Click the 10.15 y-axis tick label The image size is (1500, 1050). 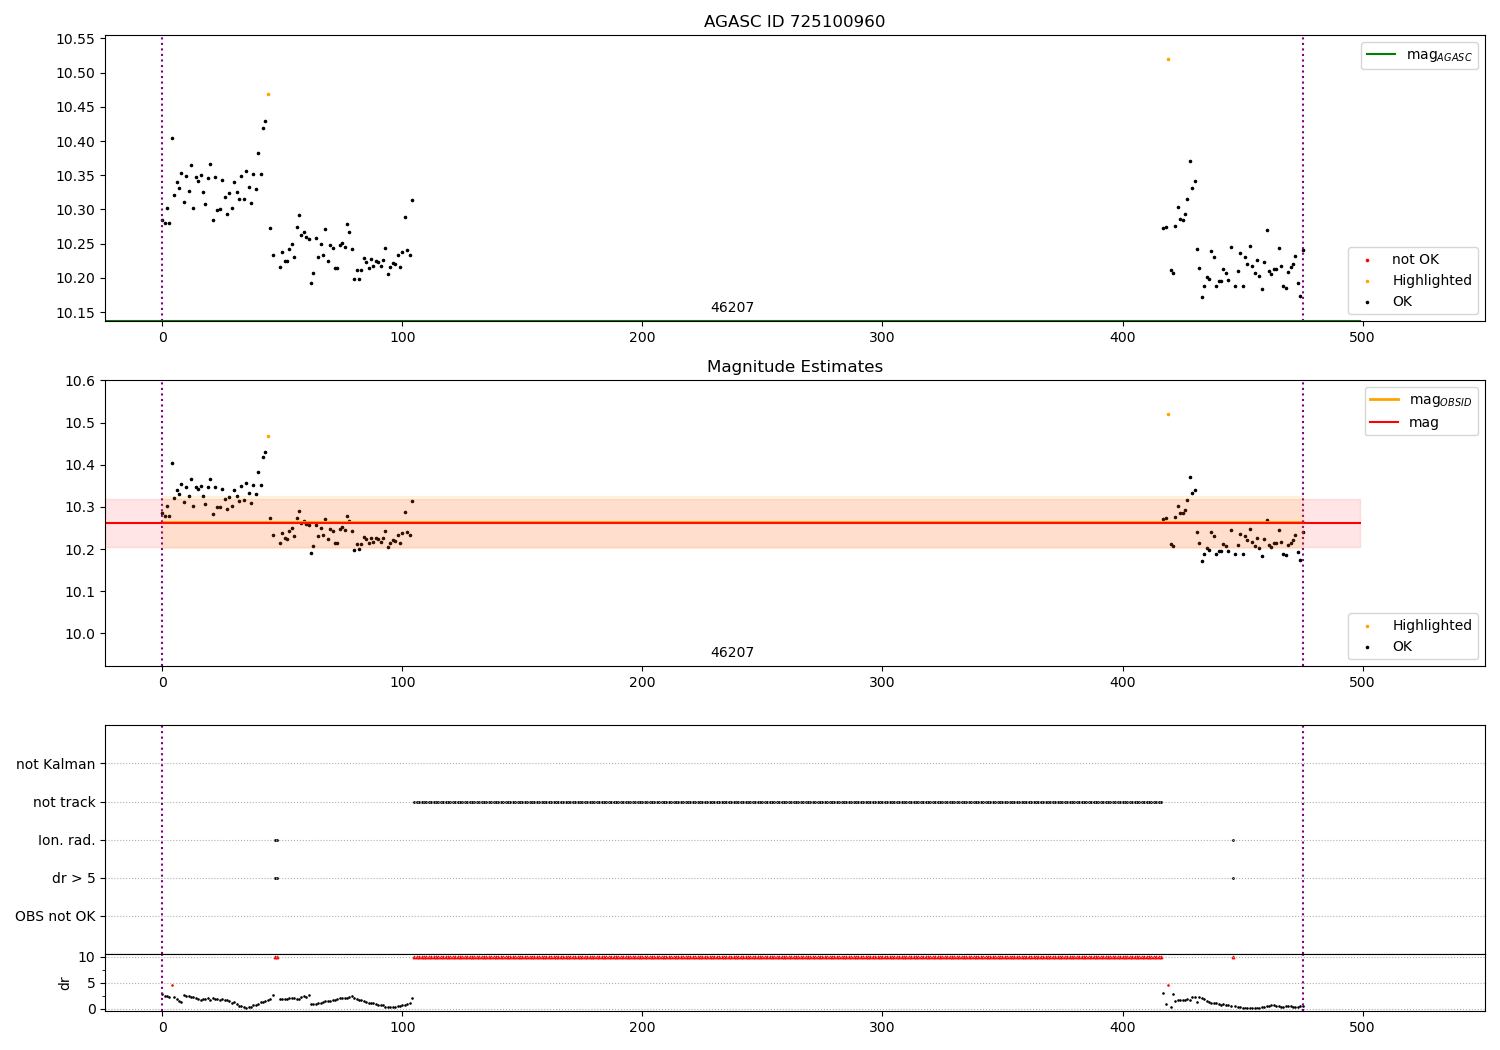75,313
